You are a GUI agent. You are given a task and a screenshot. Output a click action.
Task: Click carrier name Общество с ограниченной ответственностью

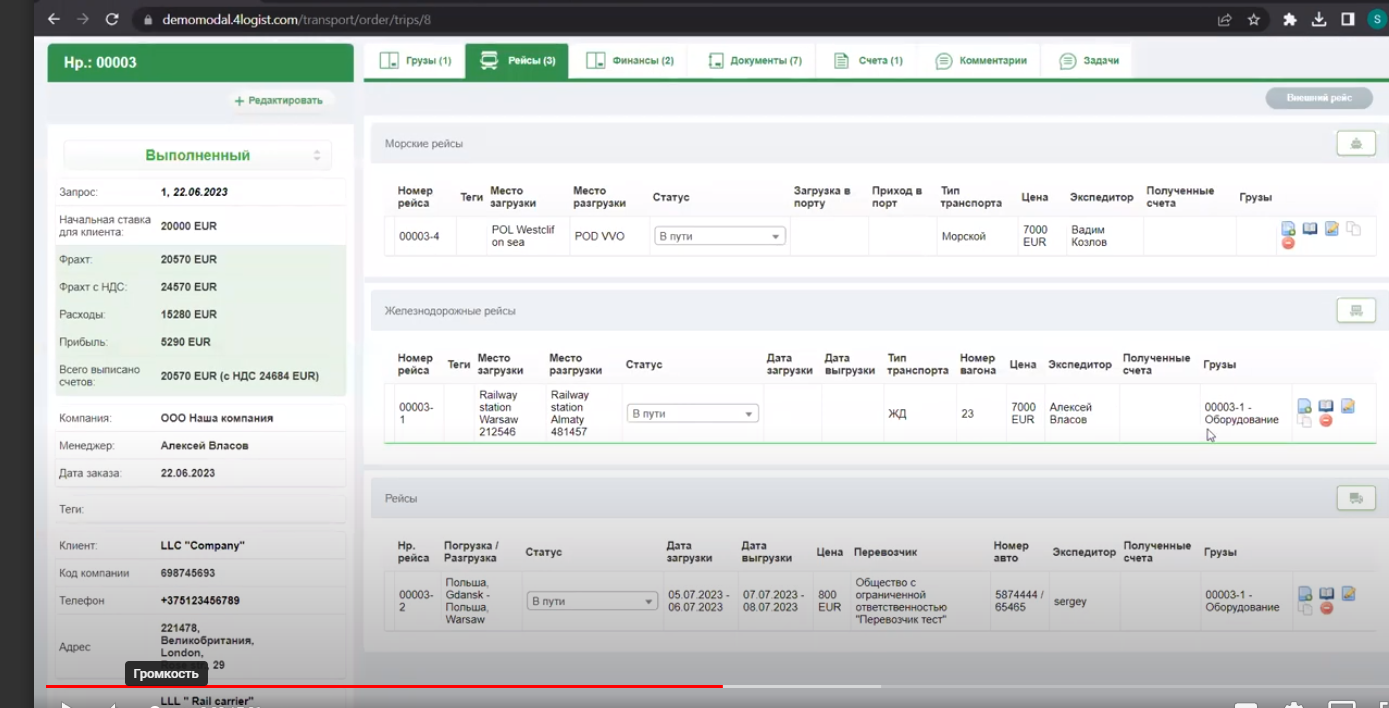(900, 601)
